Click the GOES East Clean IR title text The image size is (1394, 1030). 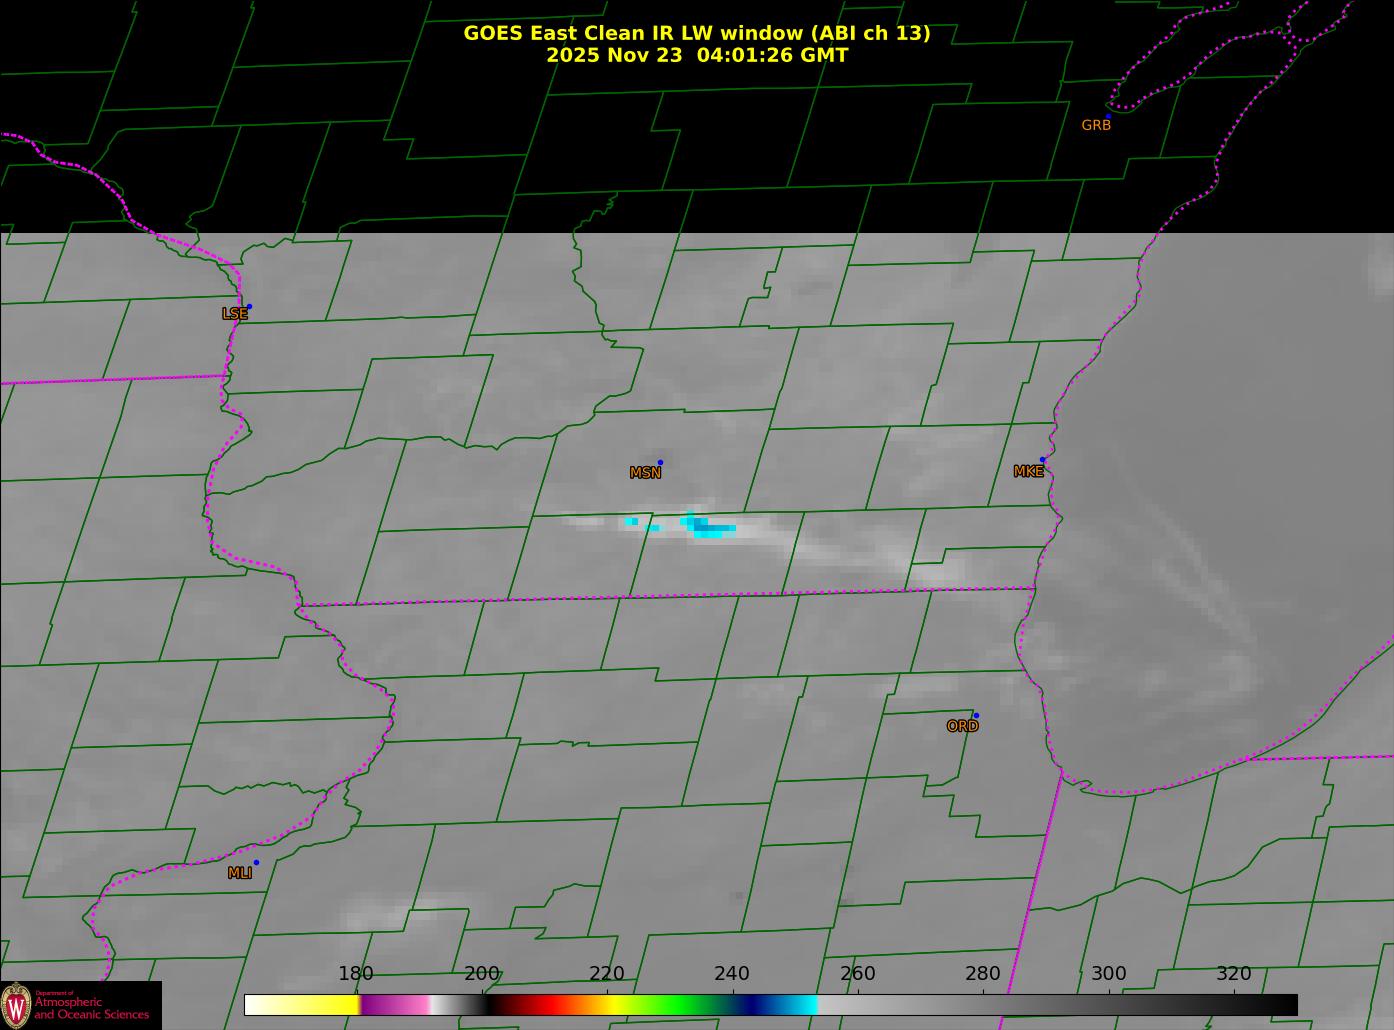coord(696,33)
